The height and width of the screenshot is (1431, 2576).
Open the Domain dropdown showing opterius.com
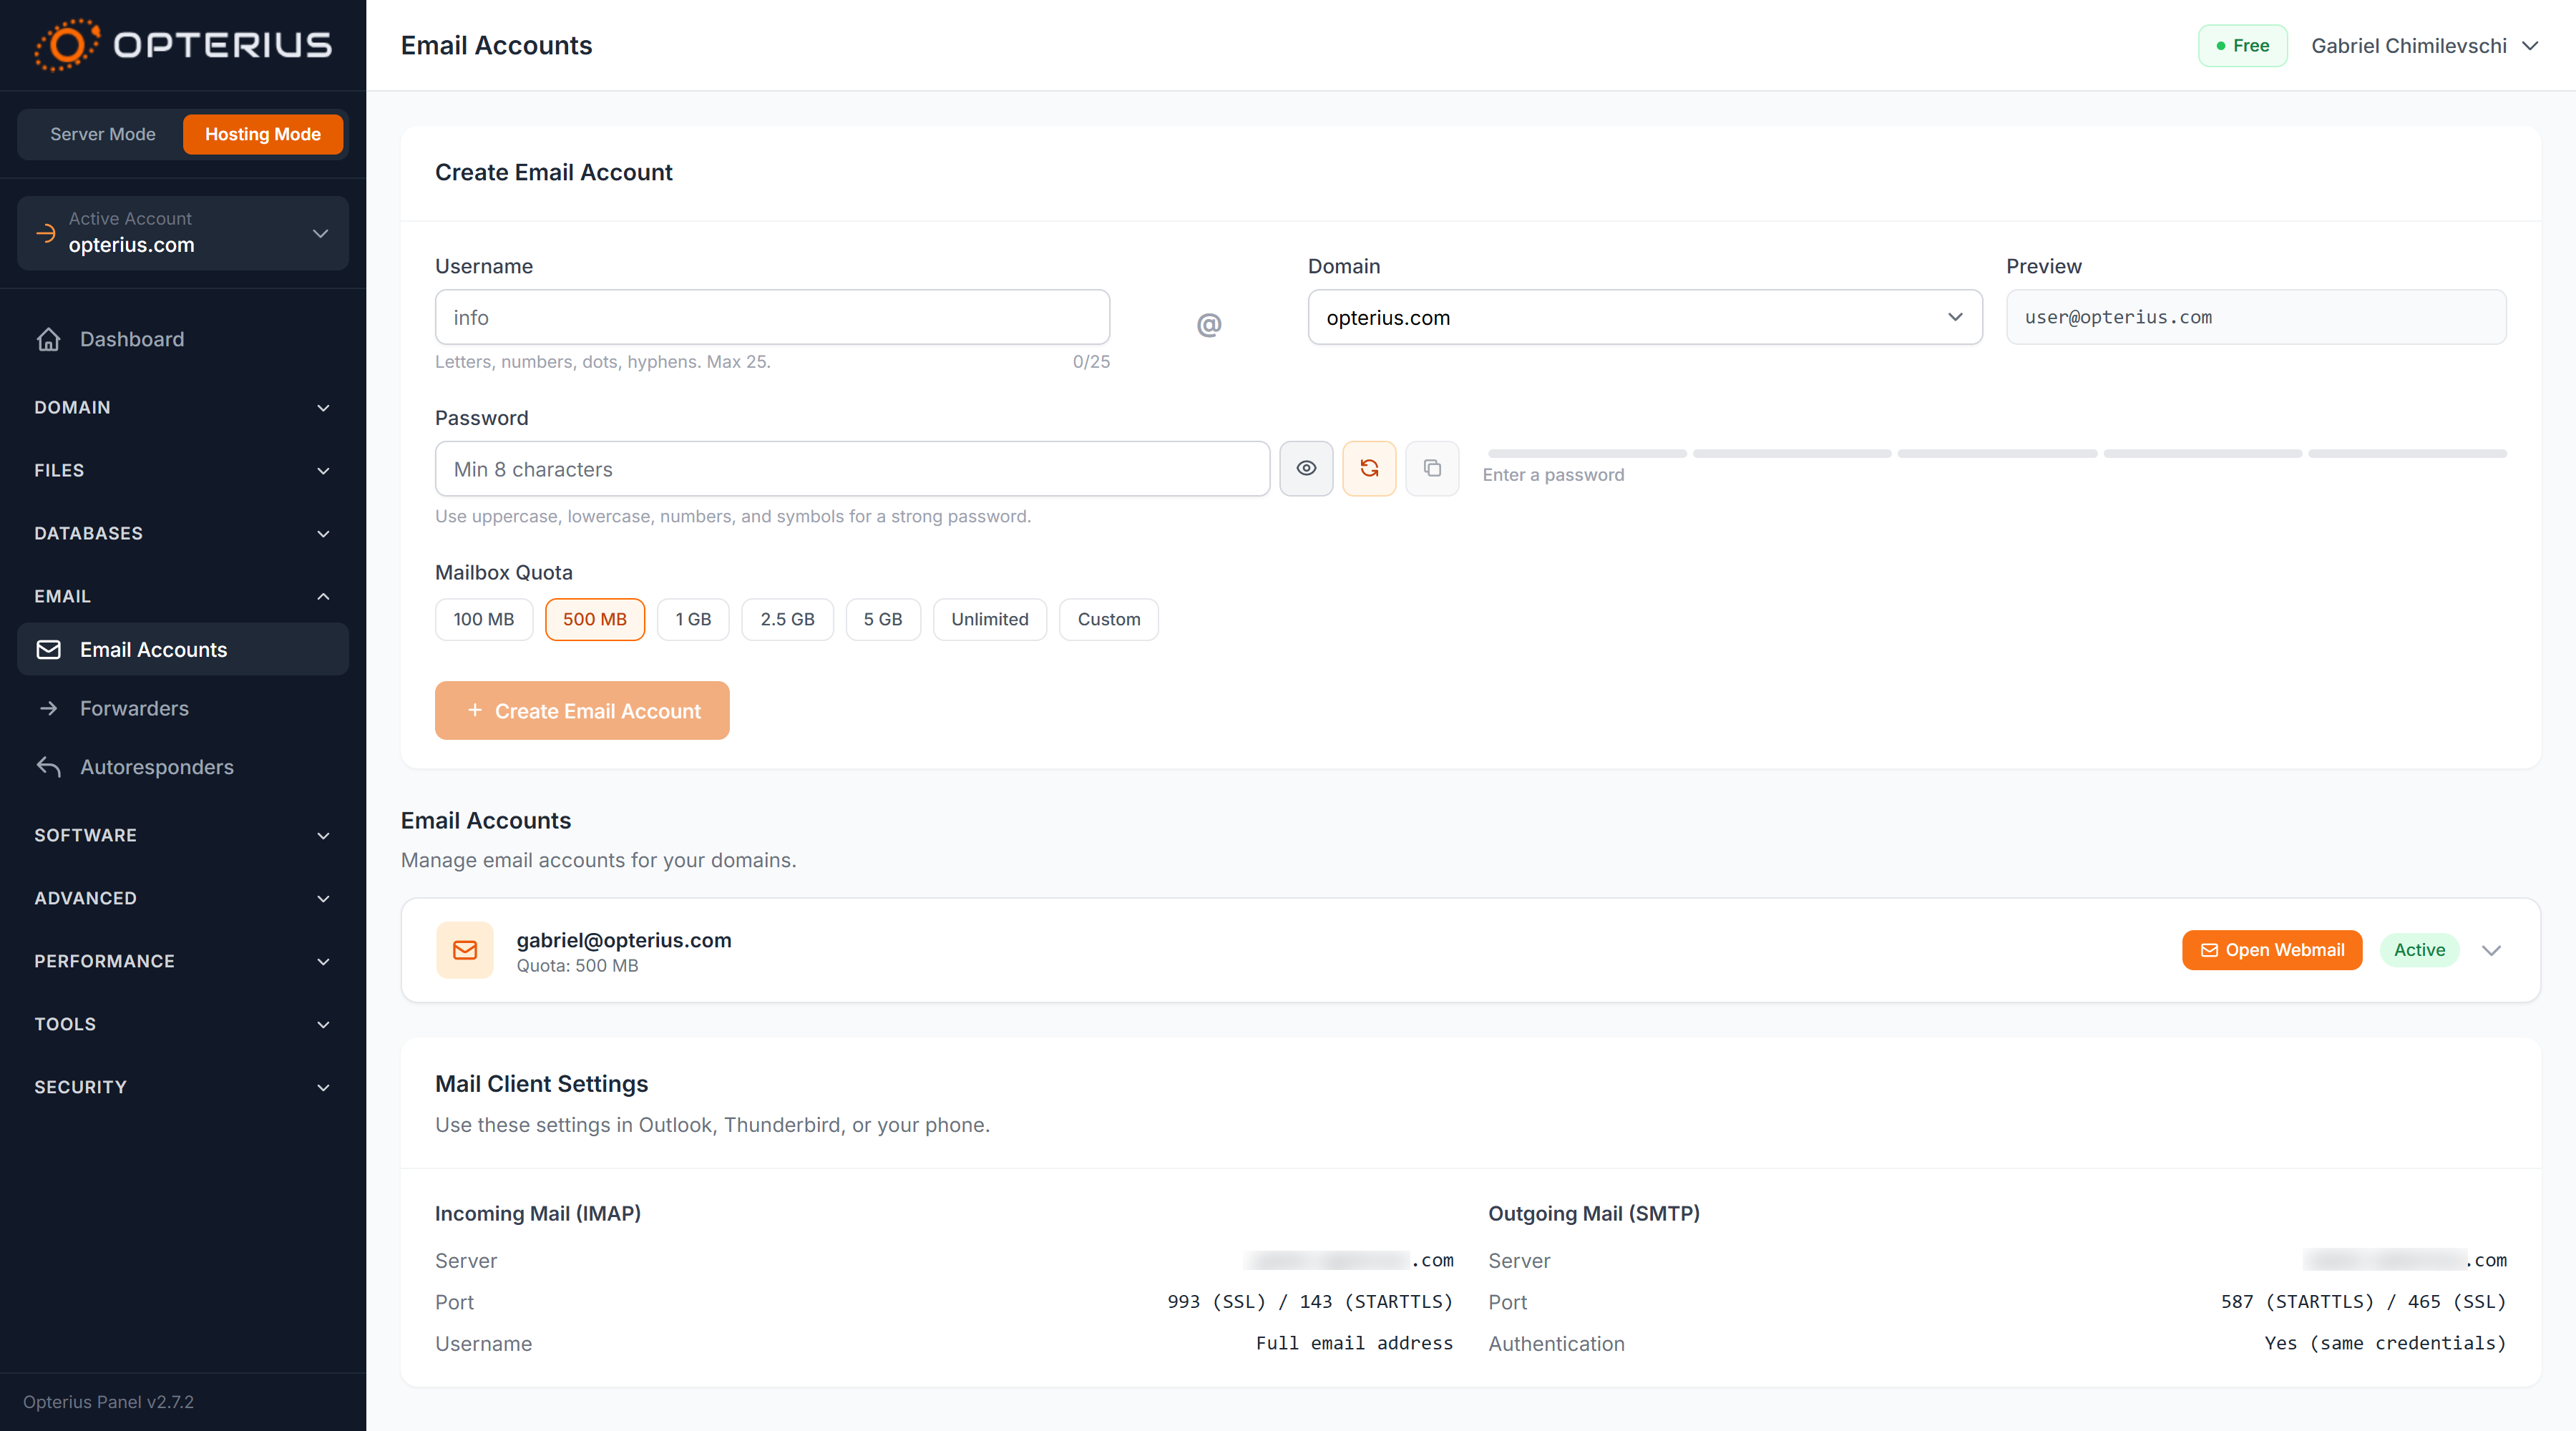pos(1645,317)
